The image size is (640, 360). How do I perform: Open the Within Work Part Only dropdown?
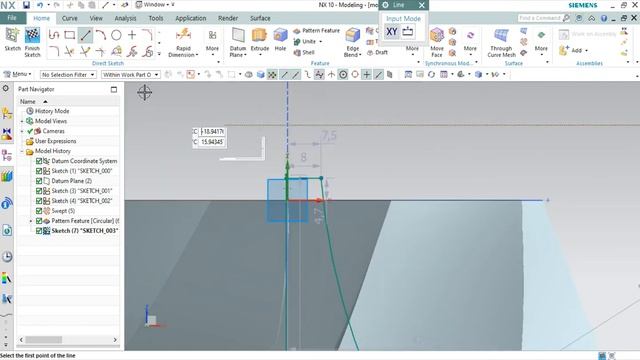pyautogui.click(x=131, y=75)
